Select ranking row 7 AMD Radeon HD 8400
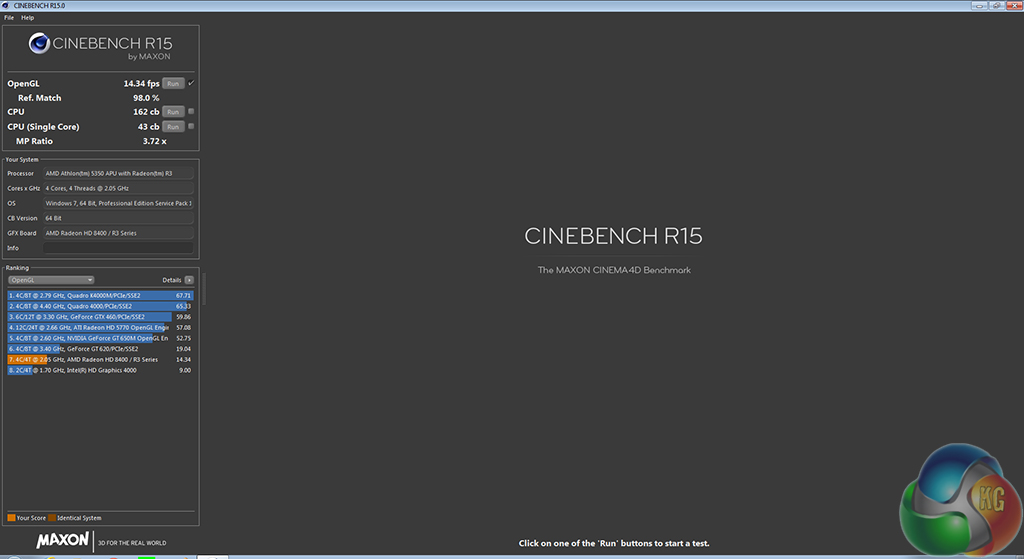1024x559 pixels. (101, 360)
